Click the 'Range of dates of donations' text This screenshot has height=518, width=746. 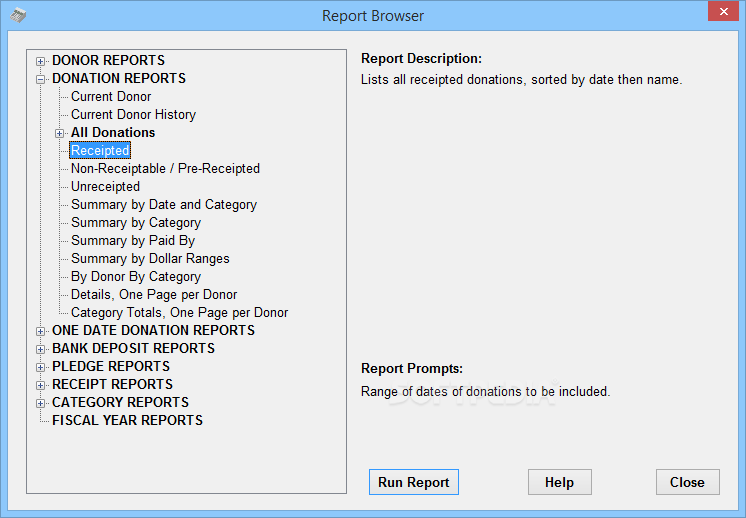tap(485, 391)
